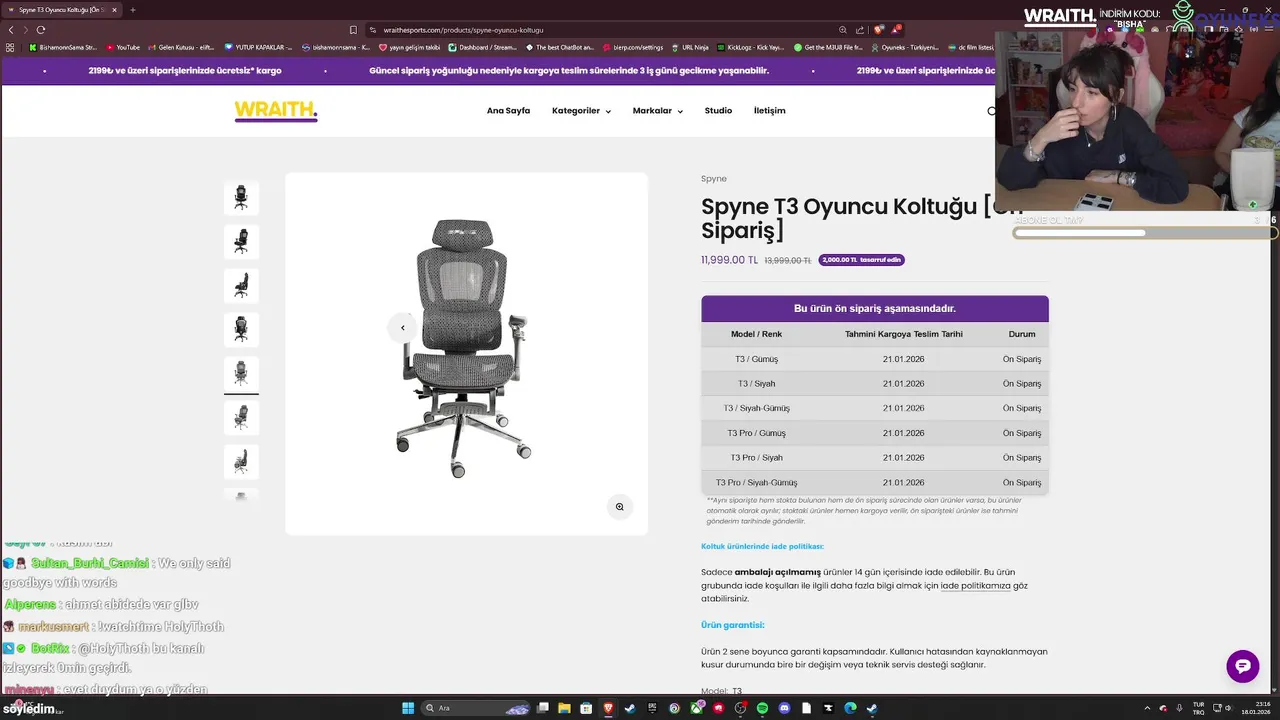The image size is (1280, 720).
Task: Click the '2,000.00 TL tasarruf edin' badge
Action: coord(862,260)
